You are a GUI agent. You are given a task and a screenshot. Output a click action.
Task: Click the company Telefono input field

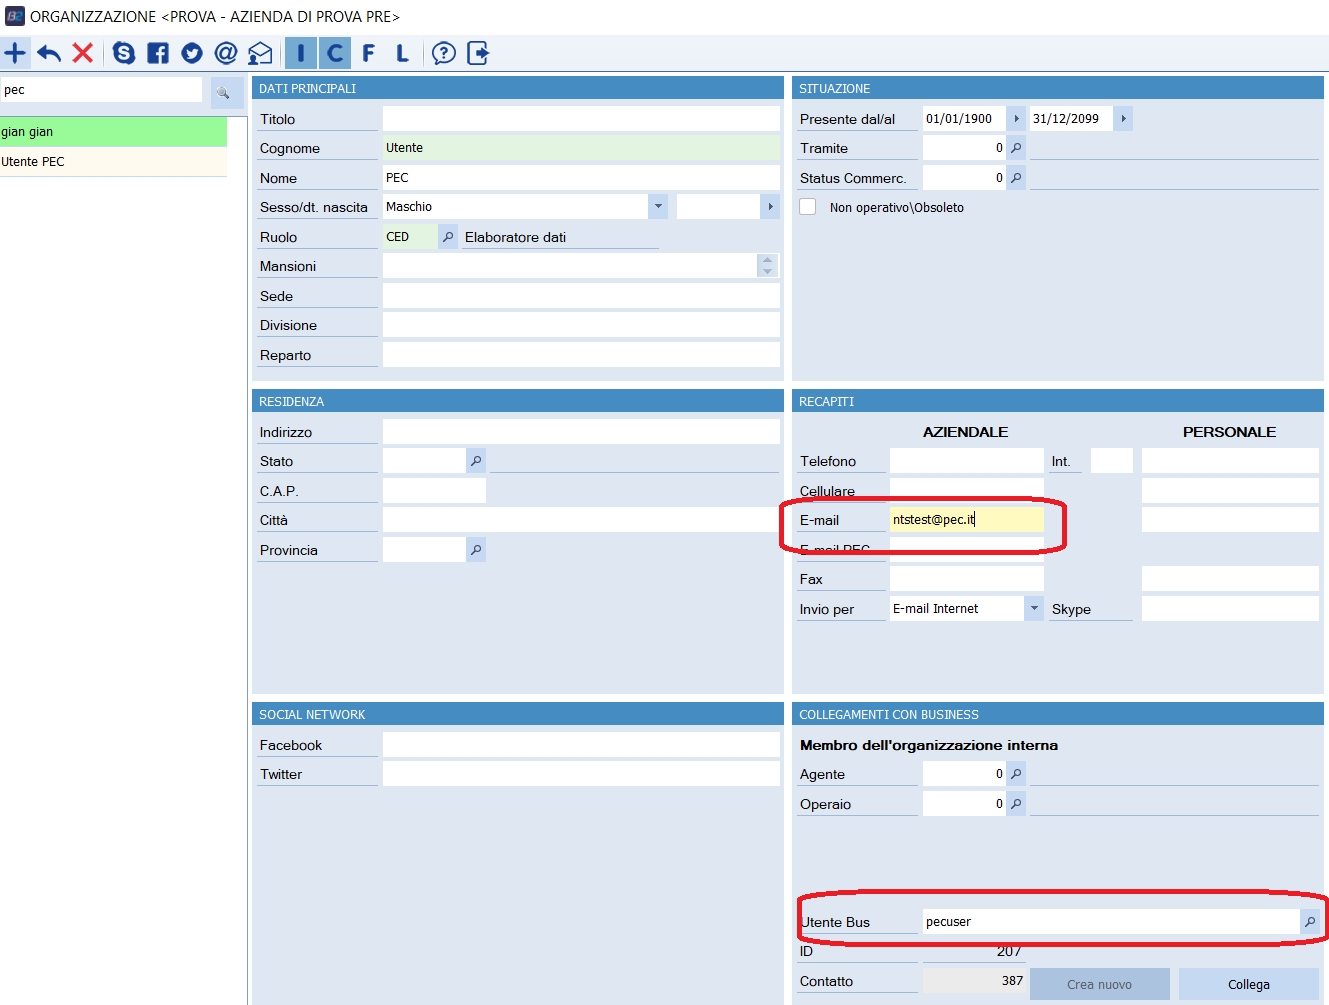[967, 461]
